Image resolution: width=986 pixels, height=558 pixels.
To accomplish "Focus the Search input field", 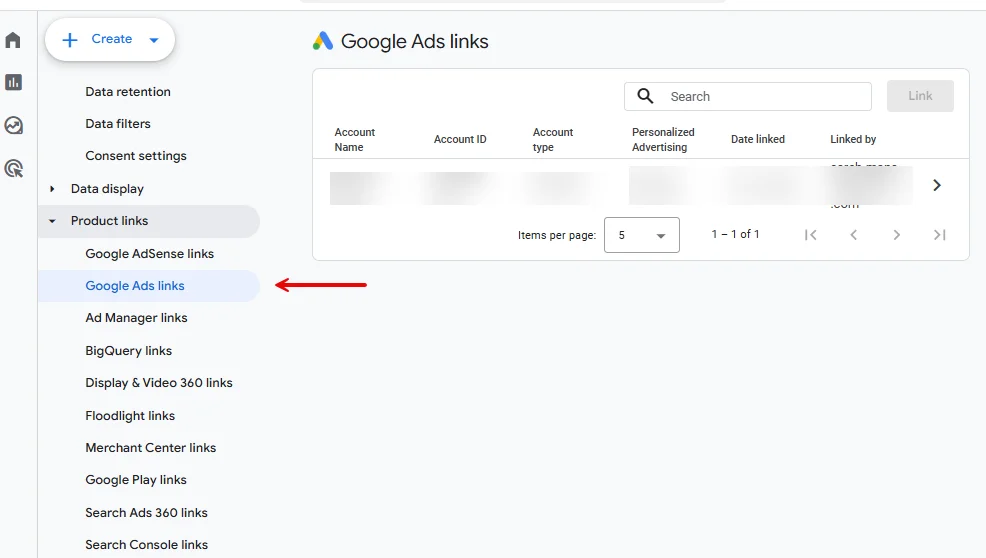I will tap(748, 96).
